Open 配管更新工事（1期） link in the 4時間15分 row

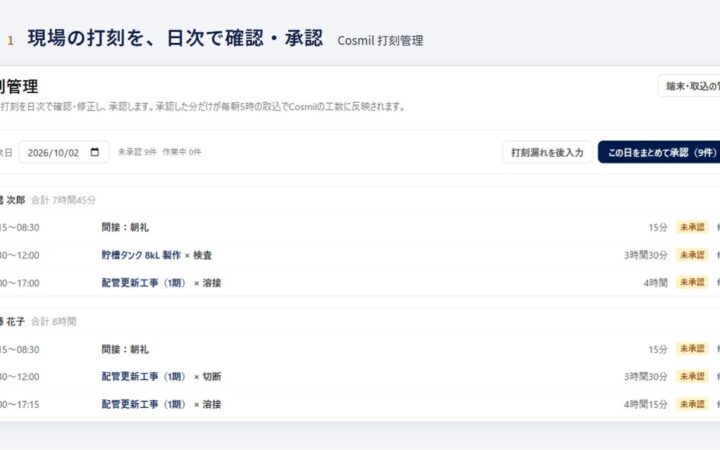tap(143, 405)
